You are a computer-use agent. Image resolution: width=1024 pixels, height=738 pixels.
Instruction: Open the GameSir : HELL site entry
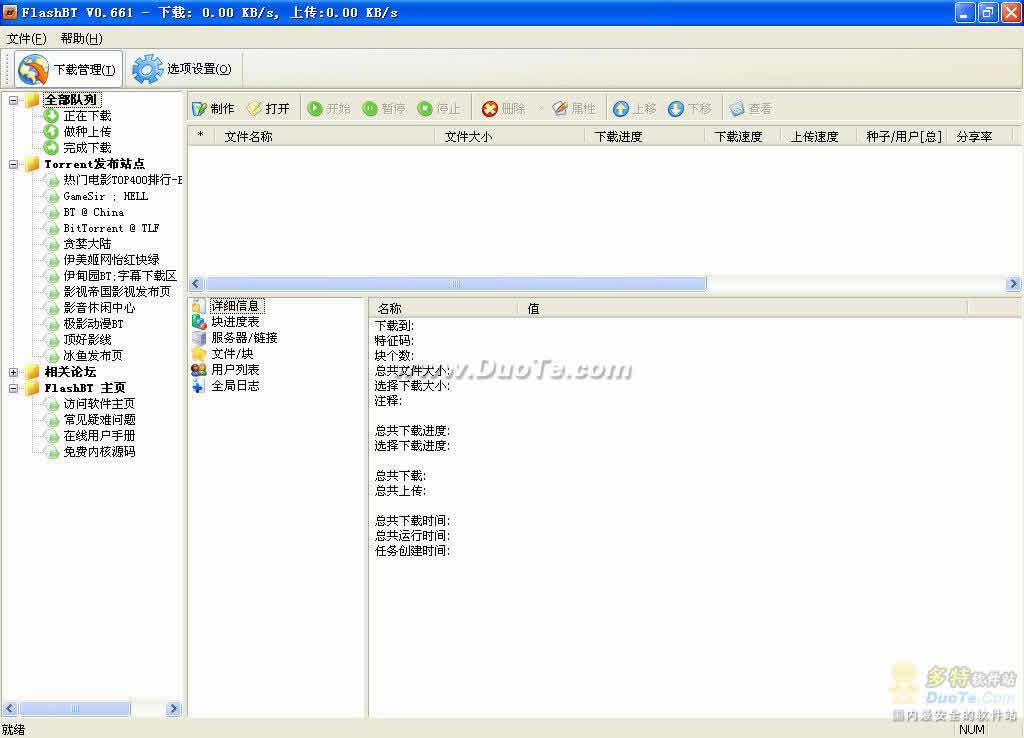[105, 196]
